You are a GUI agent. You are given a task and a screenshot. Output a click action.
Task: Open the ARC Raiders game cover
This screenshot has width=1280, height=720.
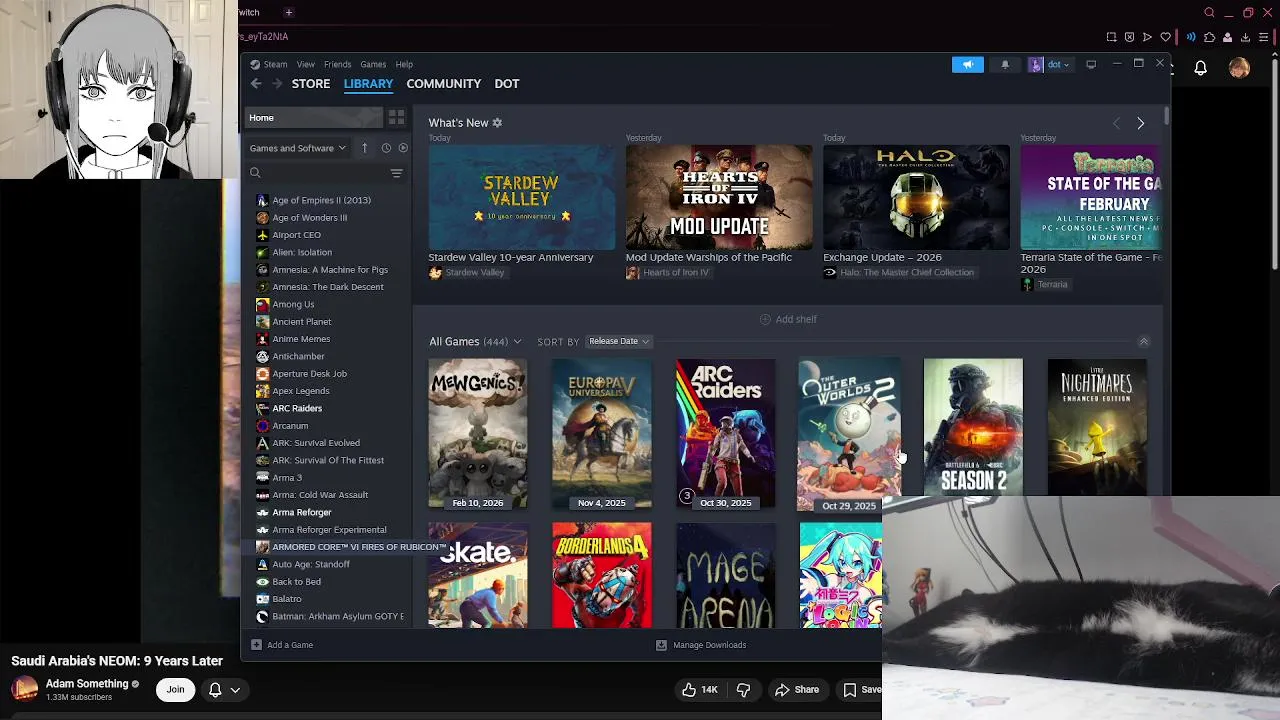(x=725, y=434)
